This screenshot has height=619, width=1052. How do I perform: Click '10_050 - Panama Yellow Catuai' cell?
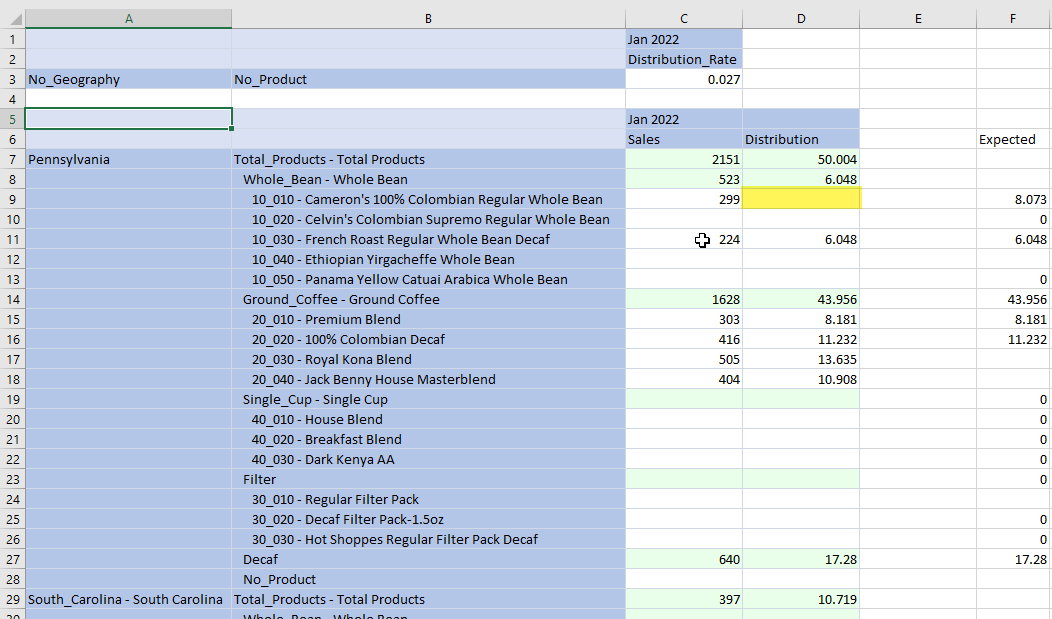click(x=428, y=279)
